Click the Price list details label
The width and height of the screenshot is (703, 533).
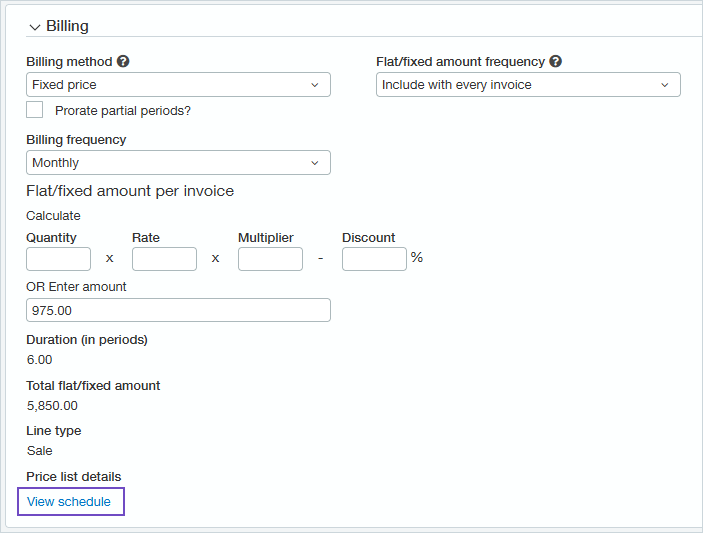pos(74,476)
